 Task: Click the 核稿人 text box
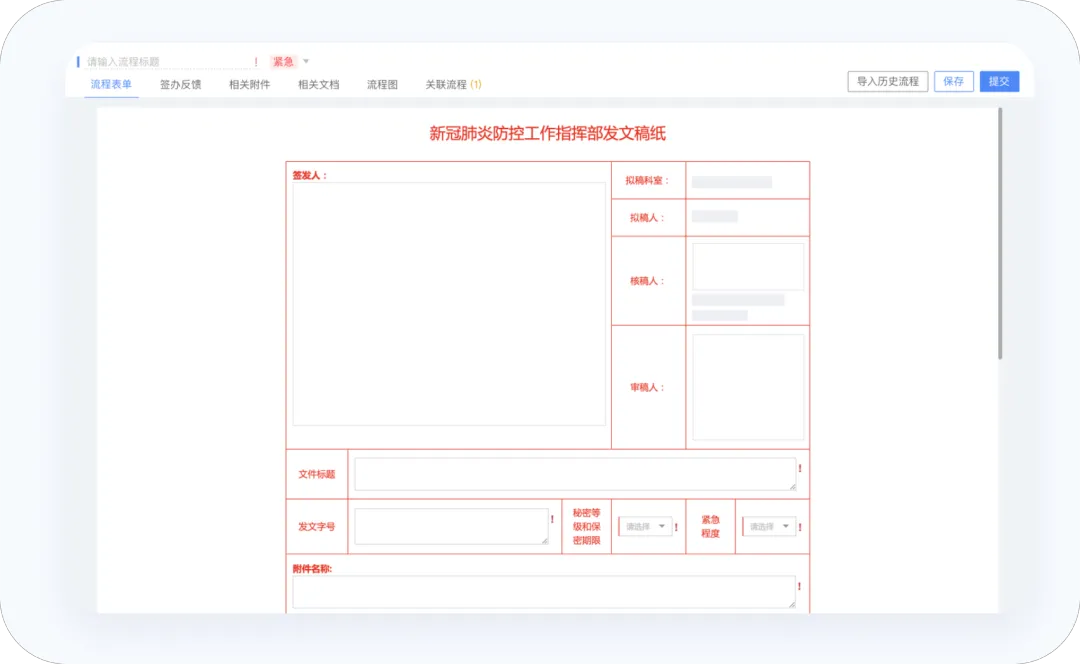pyautogui.click(x=748, y=267)
